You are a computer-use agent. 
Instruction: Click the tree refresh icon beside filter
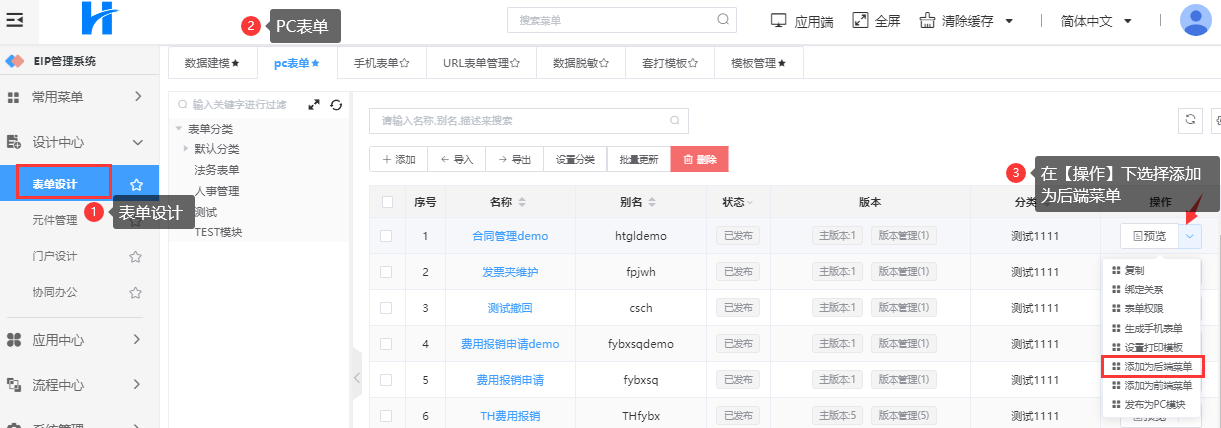336,104
